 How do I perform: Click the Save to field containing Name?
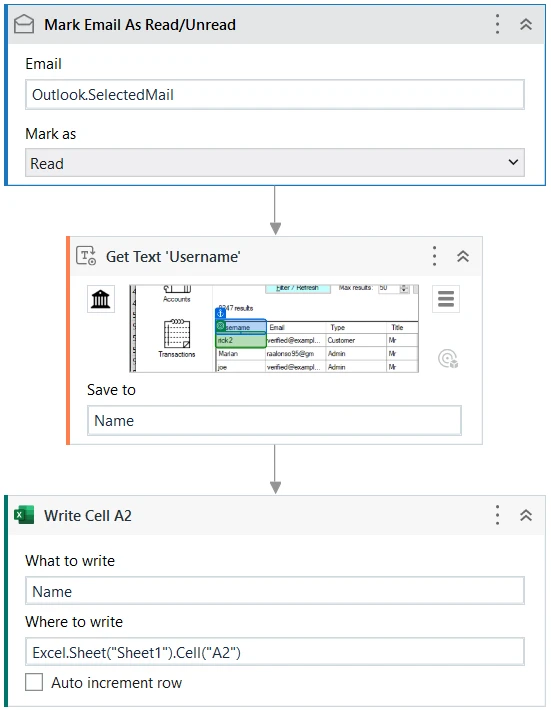click(x=274, y=421)
